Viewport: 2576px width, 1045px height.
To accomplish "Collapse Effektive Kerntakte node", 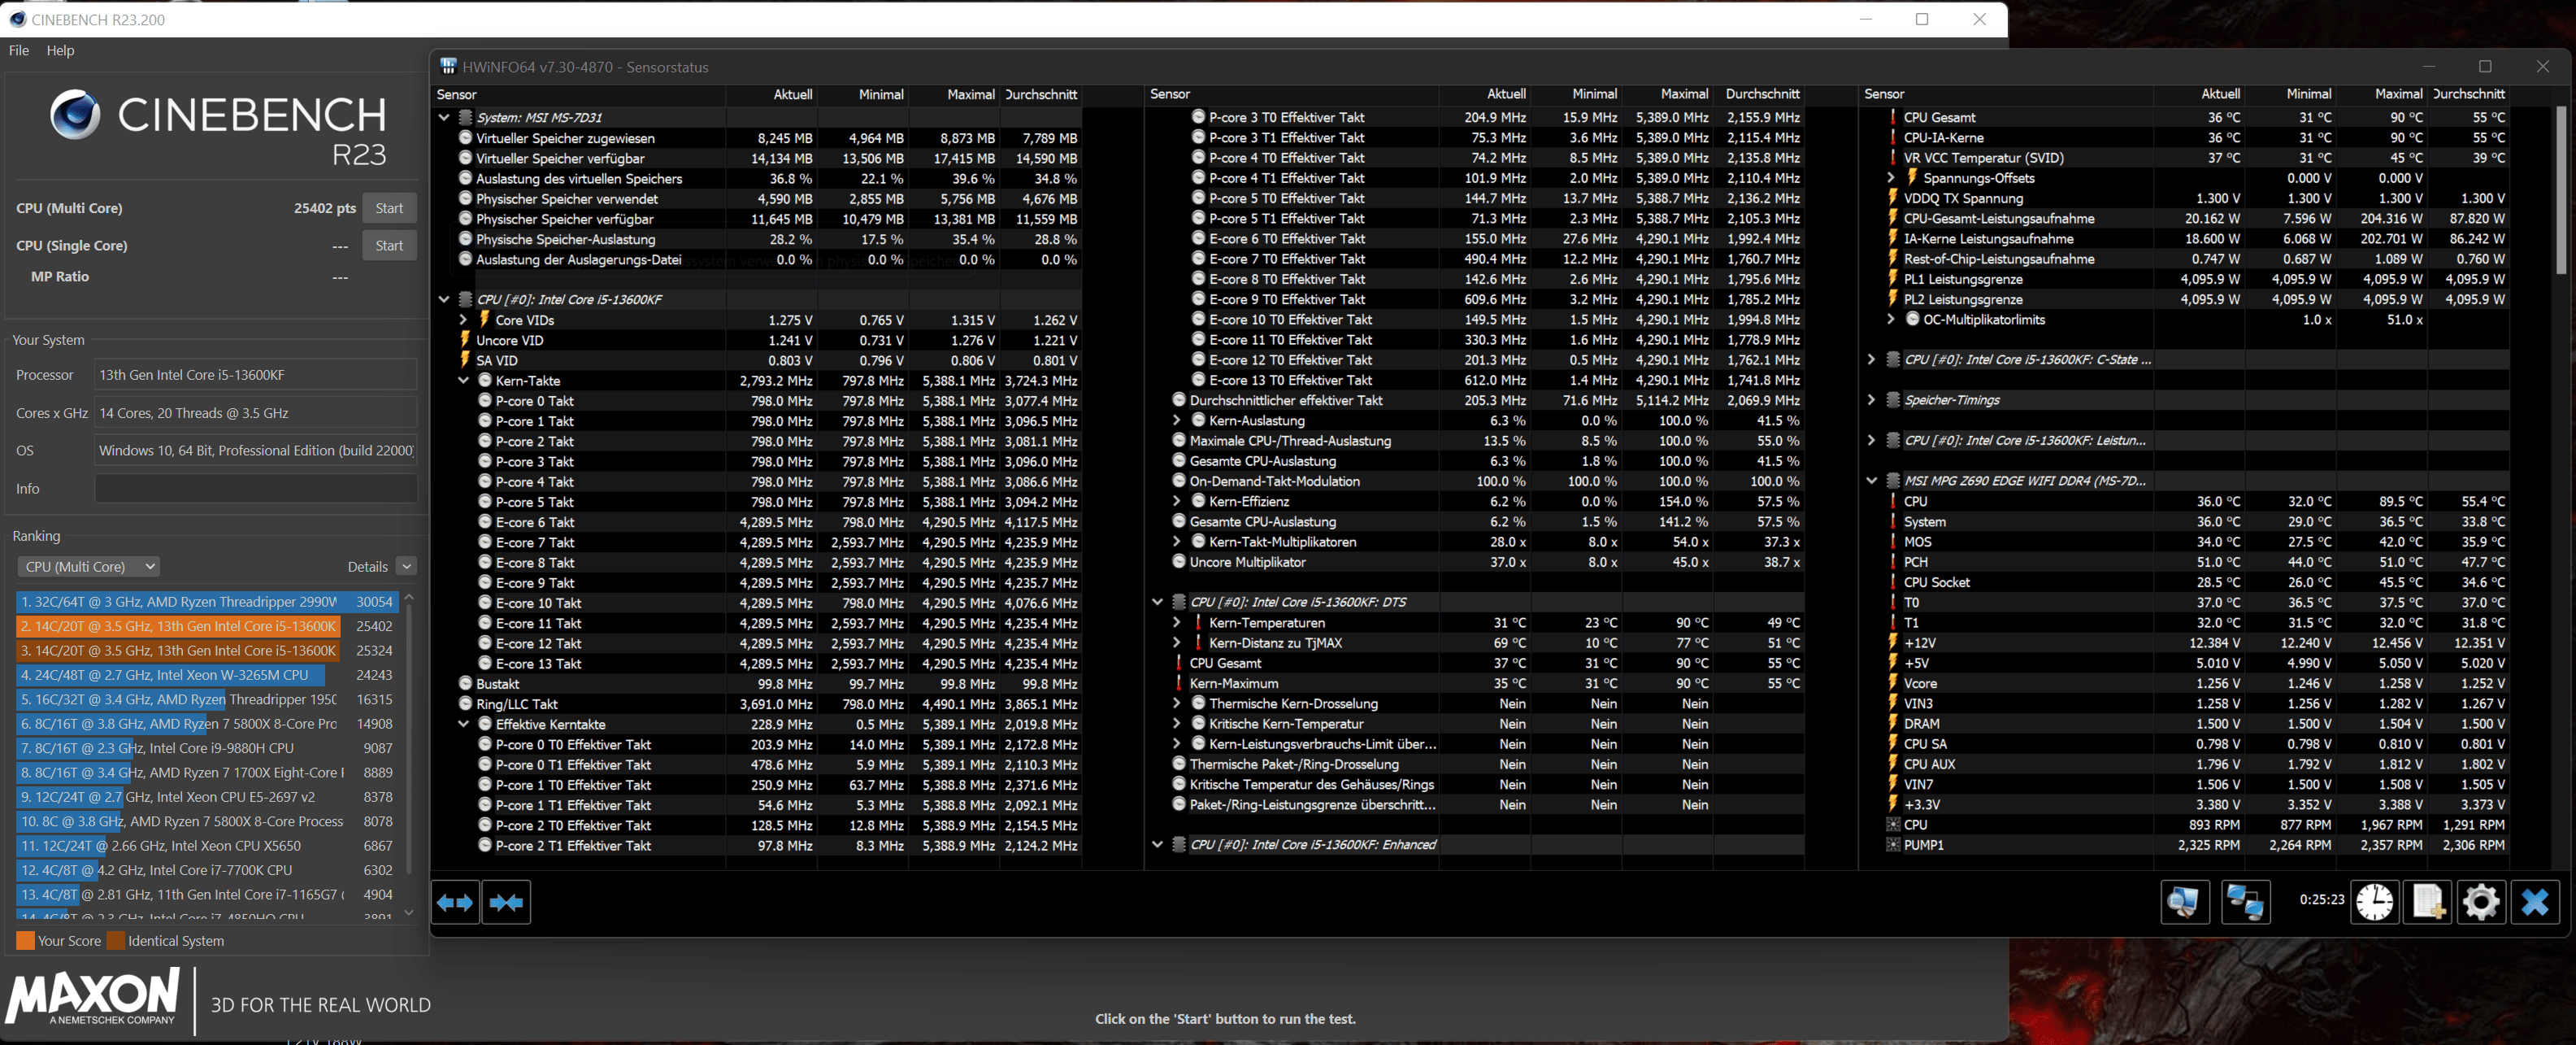I will (463, 723).
